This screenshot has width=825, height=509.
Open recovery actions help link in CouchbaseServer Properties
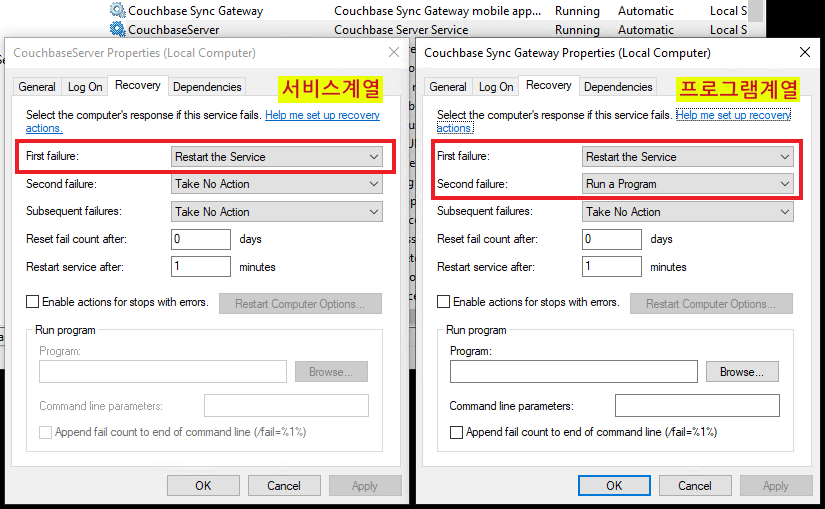(x=322, y=115)
